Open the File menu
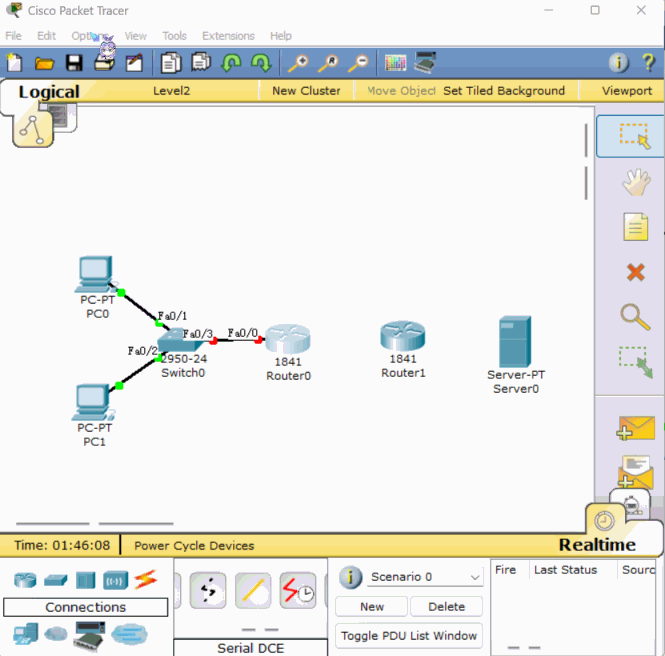Viewport: 665px width, 656px height. (x=14, y=36)
